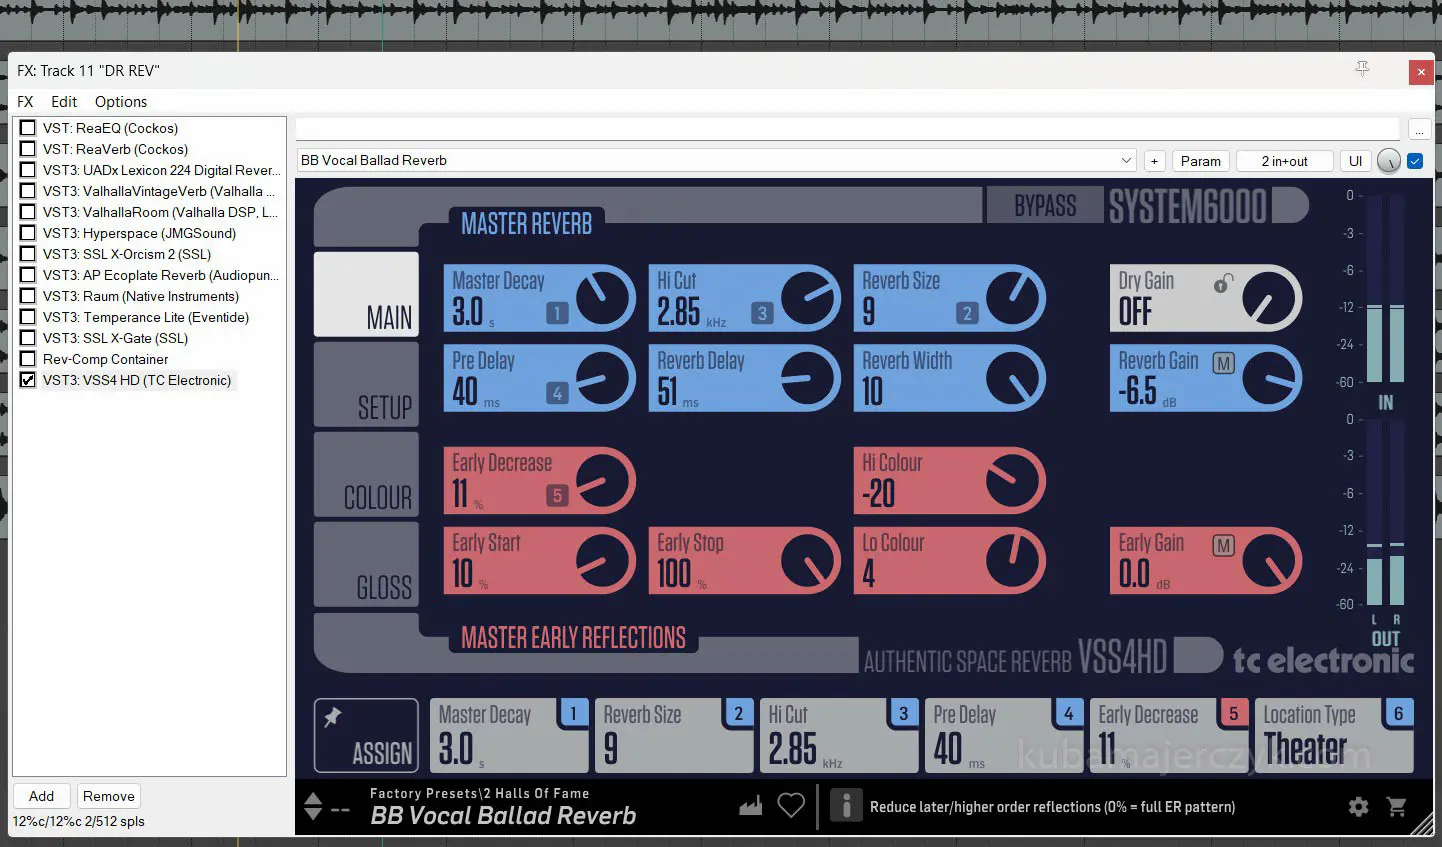Image resolution: width=1442 pixels, height=847 pixels.
Task: Click the preset up/down stepper arrows
Action: [313, 806]
